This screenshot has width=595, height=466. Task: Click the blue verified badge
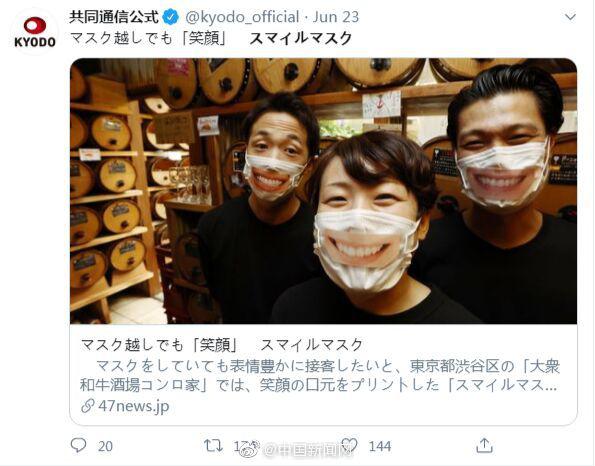[x=171, y=17]
